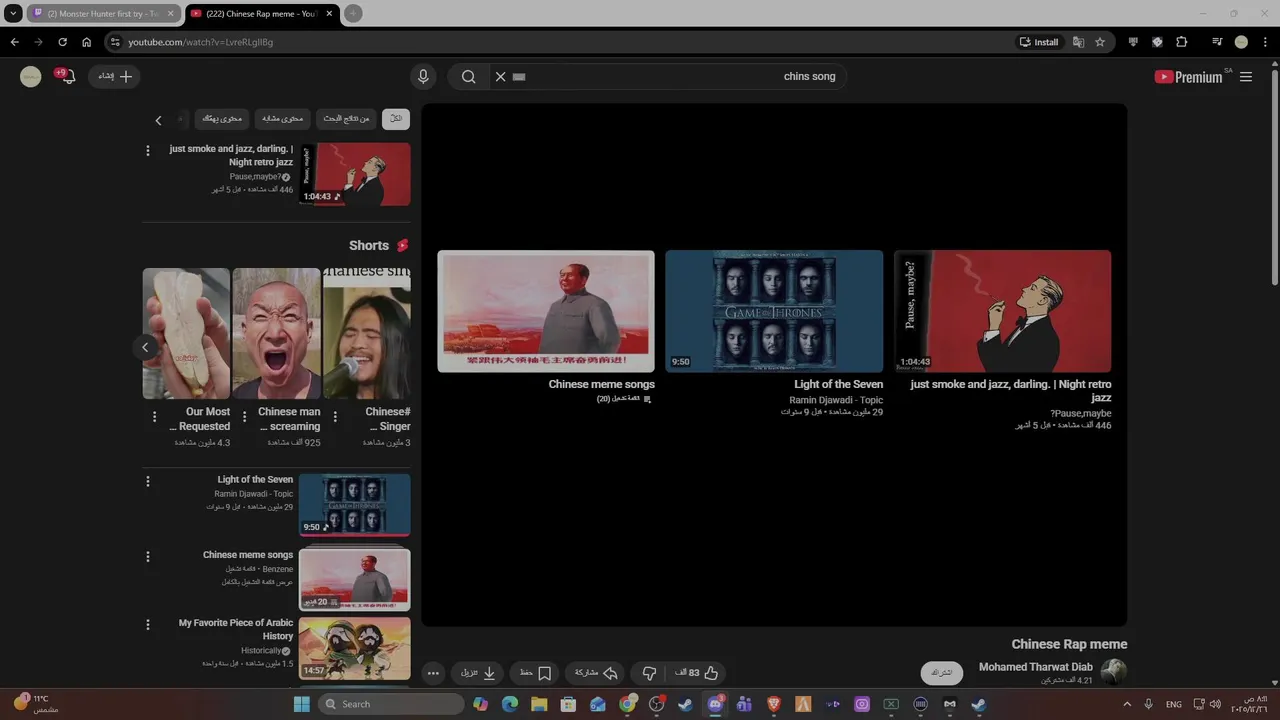Screen dimensions: 1280x720
Task: Select the 'similar content' filter chip
Action: pyautogui.click(x=282, y=118)
